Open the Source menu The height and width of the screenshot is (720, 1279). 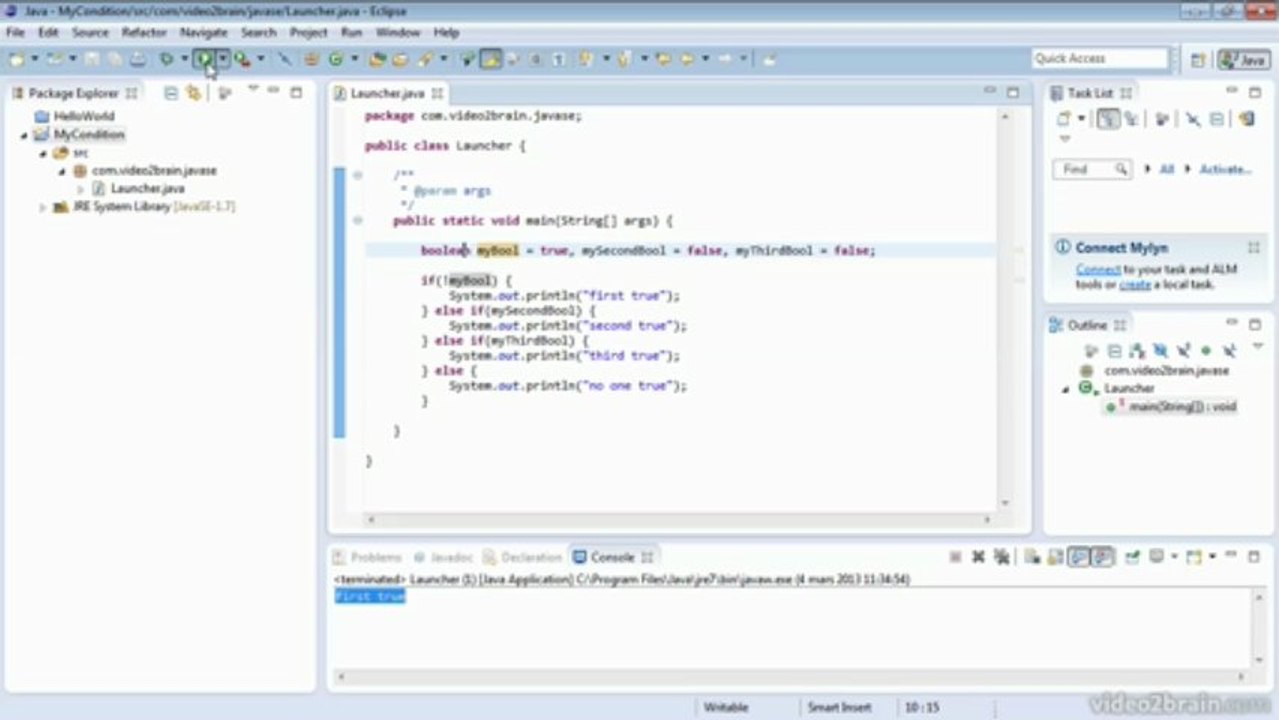(x=90, y=33)
